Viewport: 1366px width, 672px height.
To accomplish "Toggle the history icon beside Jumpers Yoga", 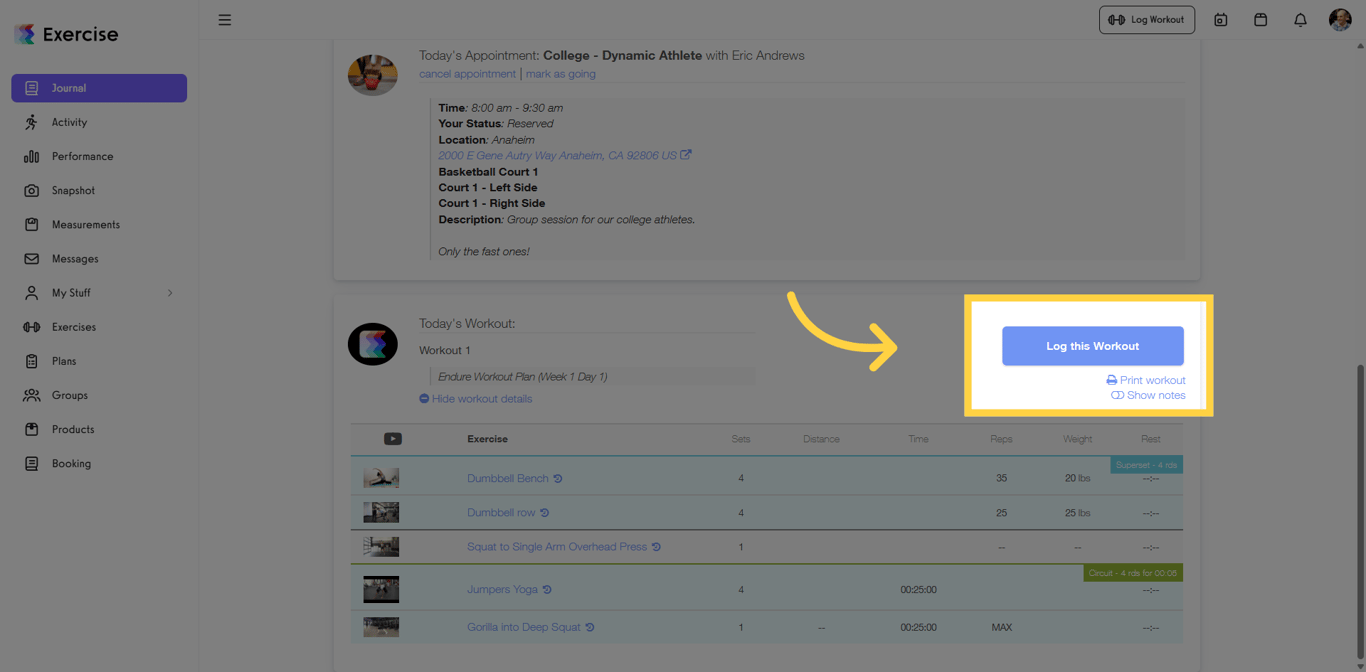I will [546, 590].
